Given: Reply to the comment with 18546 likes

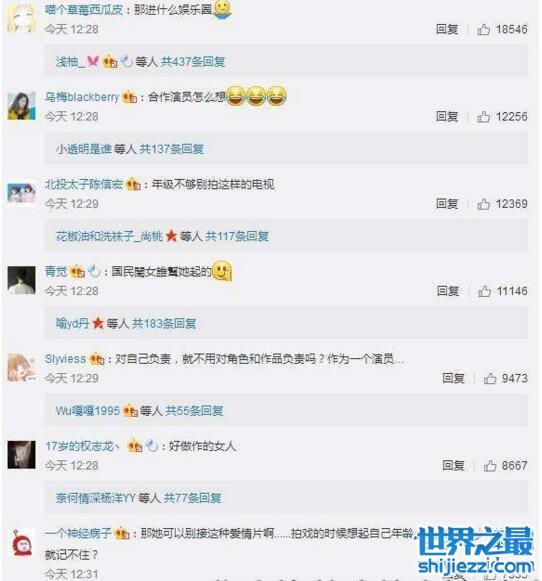Looking at the screenshot, I should (447, 29).
